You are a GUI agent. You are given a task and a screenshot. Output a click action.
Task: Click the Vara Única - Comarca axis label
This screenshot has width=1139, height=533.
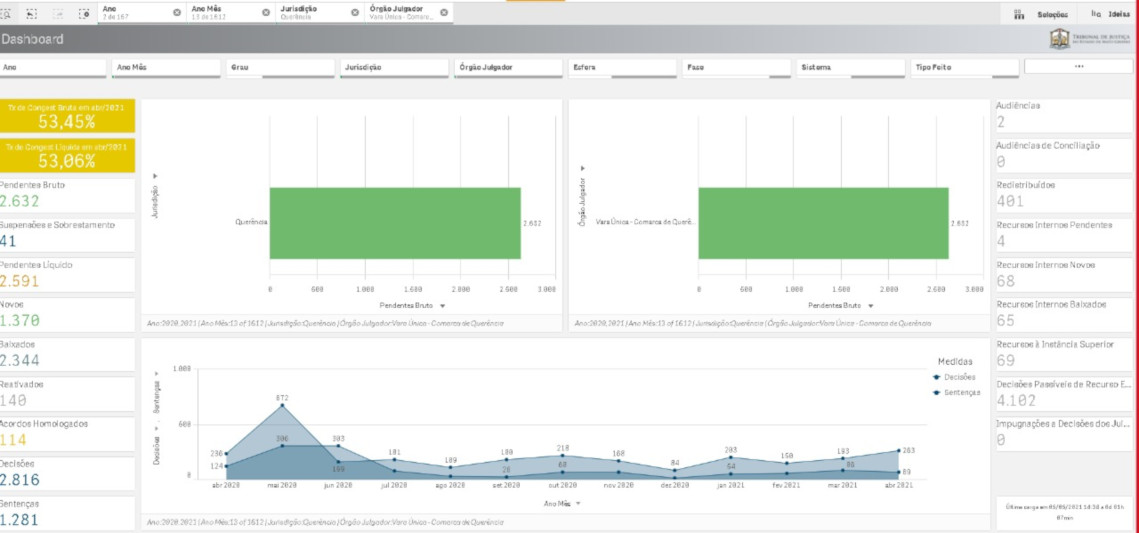[645, 222]
